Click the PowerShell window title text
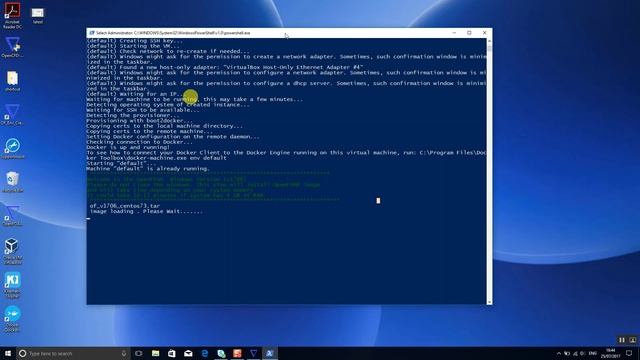 pyautogui.click(x=173, y=33)
